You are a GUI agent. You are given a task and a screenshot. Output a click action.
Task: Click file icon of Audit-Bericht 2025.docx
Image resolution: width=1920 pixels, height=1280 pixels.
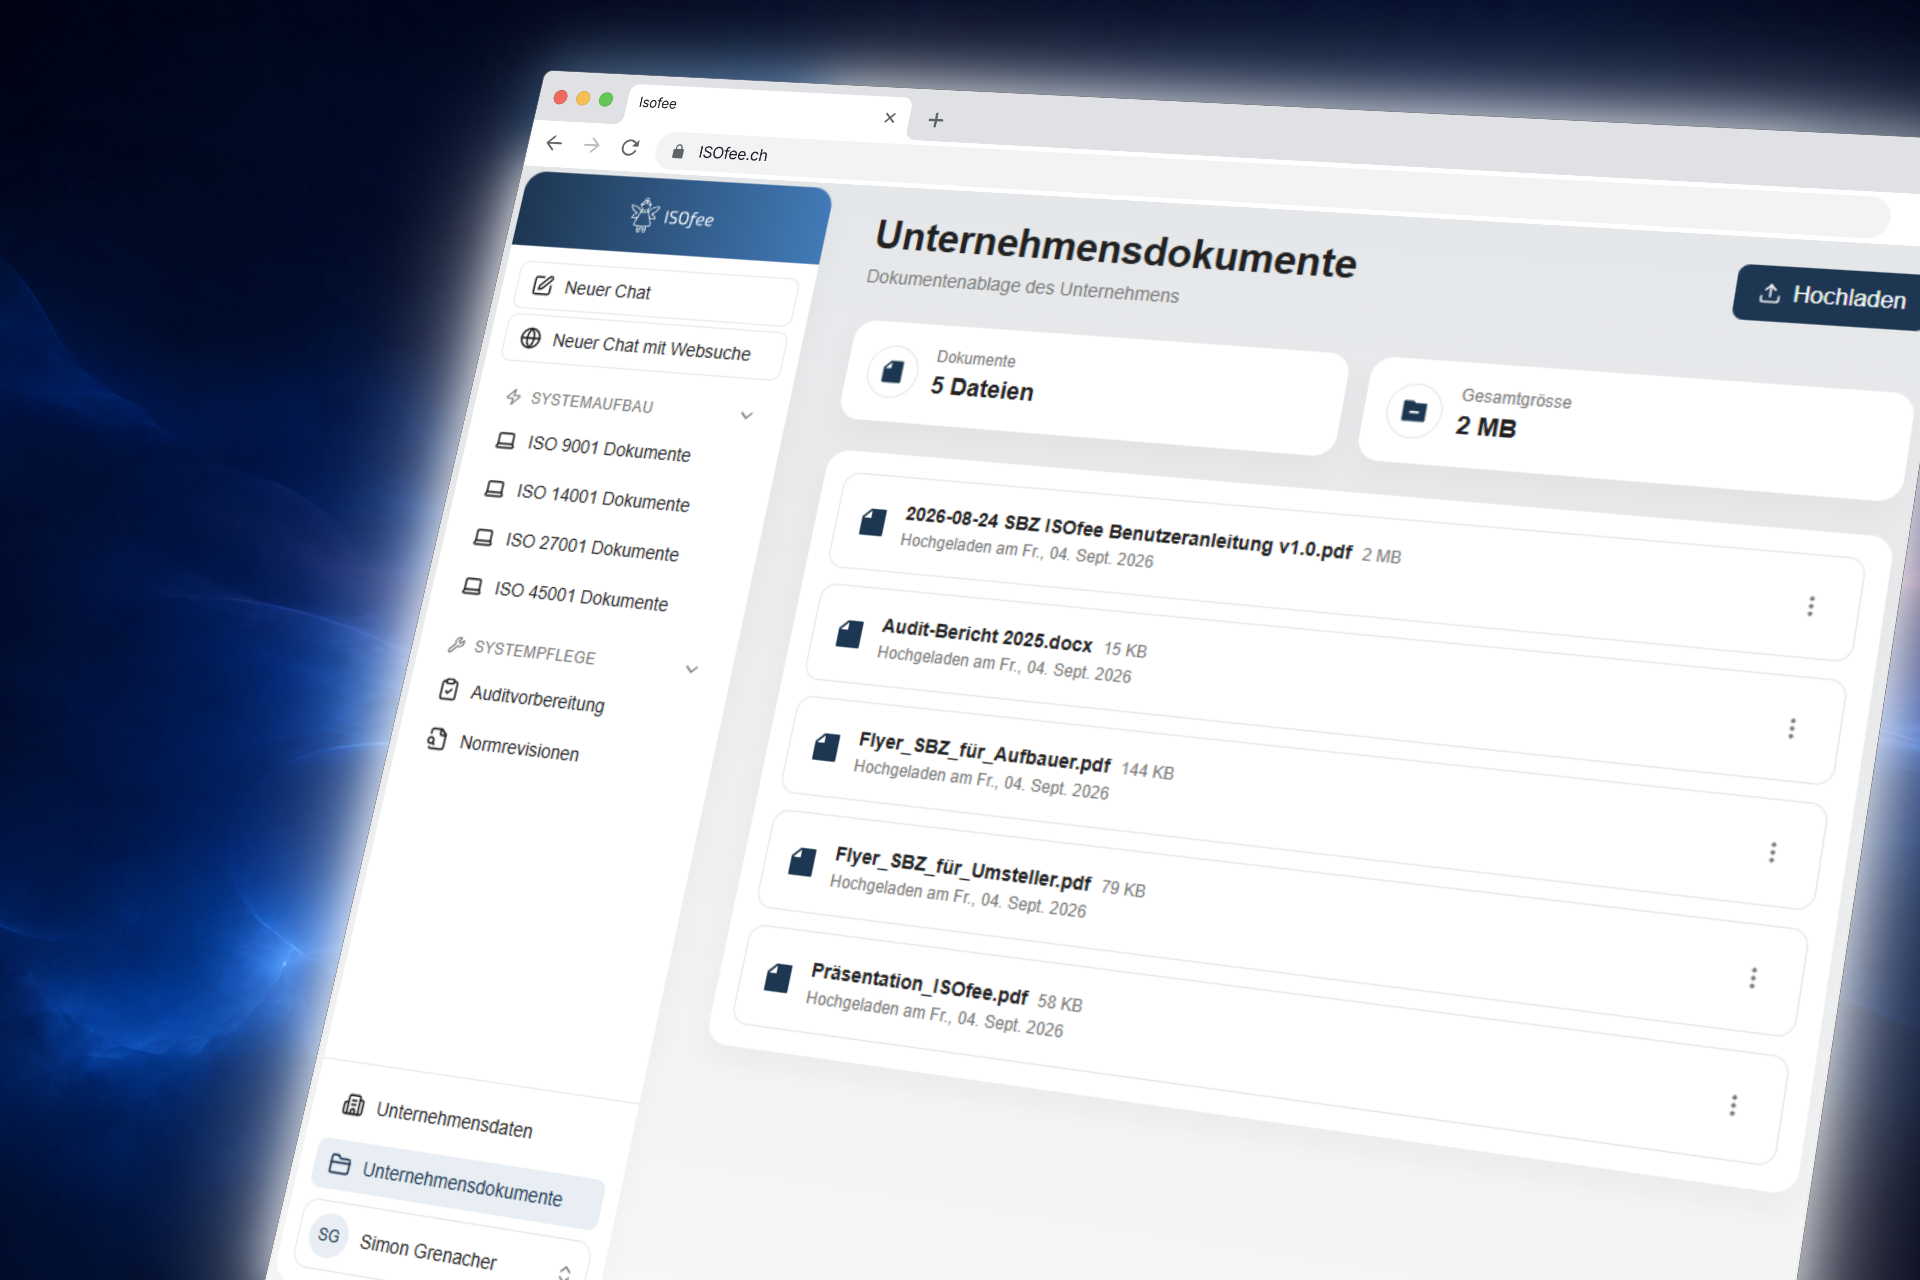coord(850,633)
